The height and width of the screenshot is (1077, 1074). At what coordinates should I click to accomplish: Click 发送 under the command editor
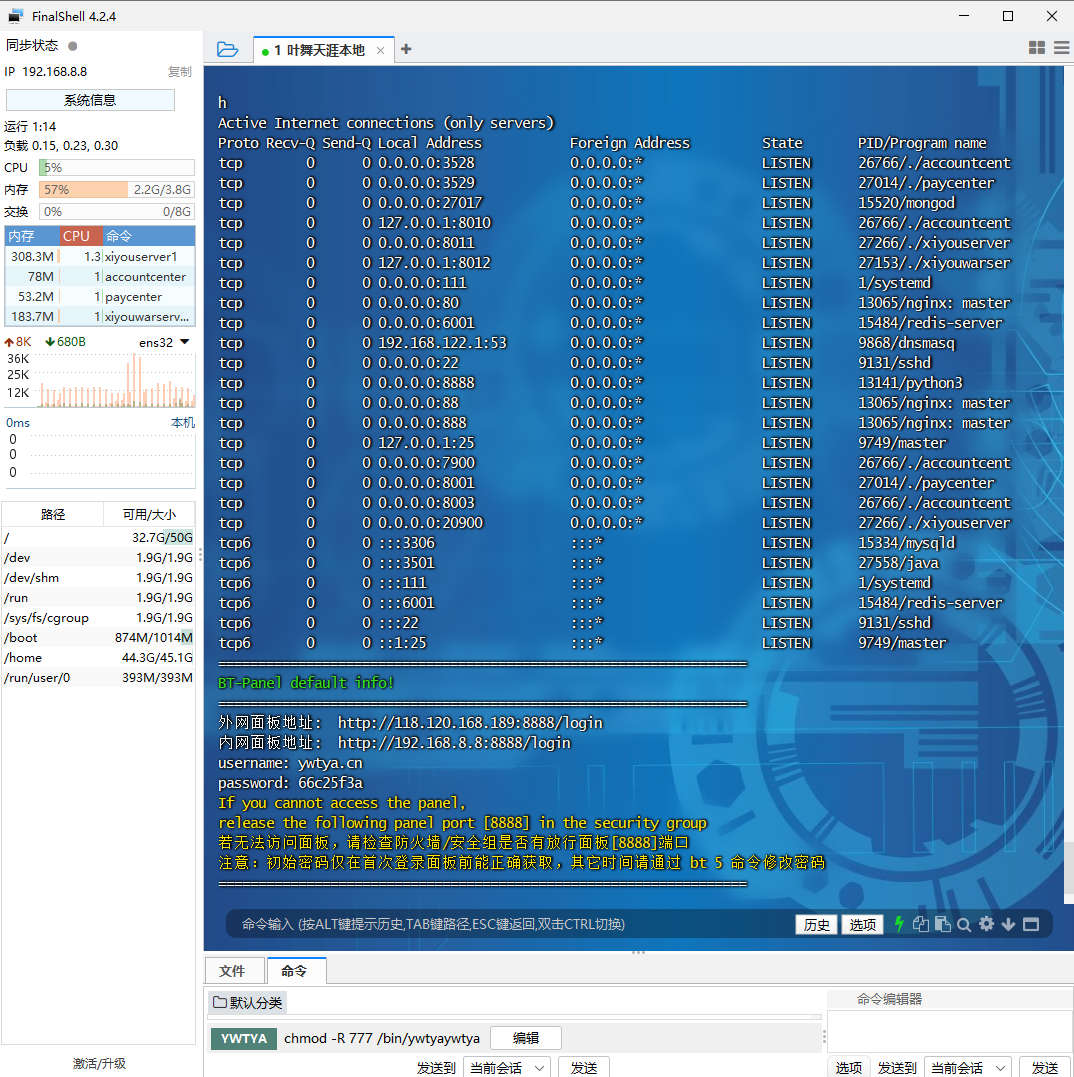[x=1045, y=1067]
